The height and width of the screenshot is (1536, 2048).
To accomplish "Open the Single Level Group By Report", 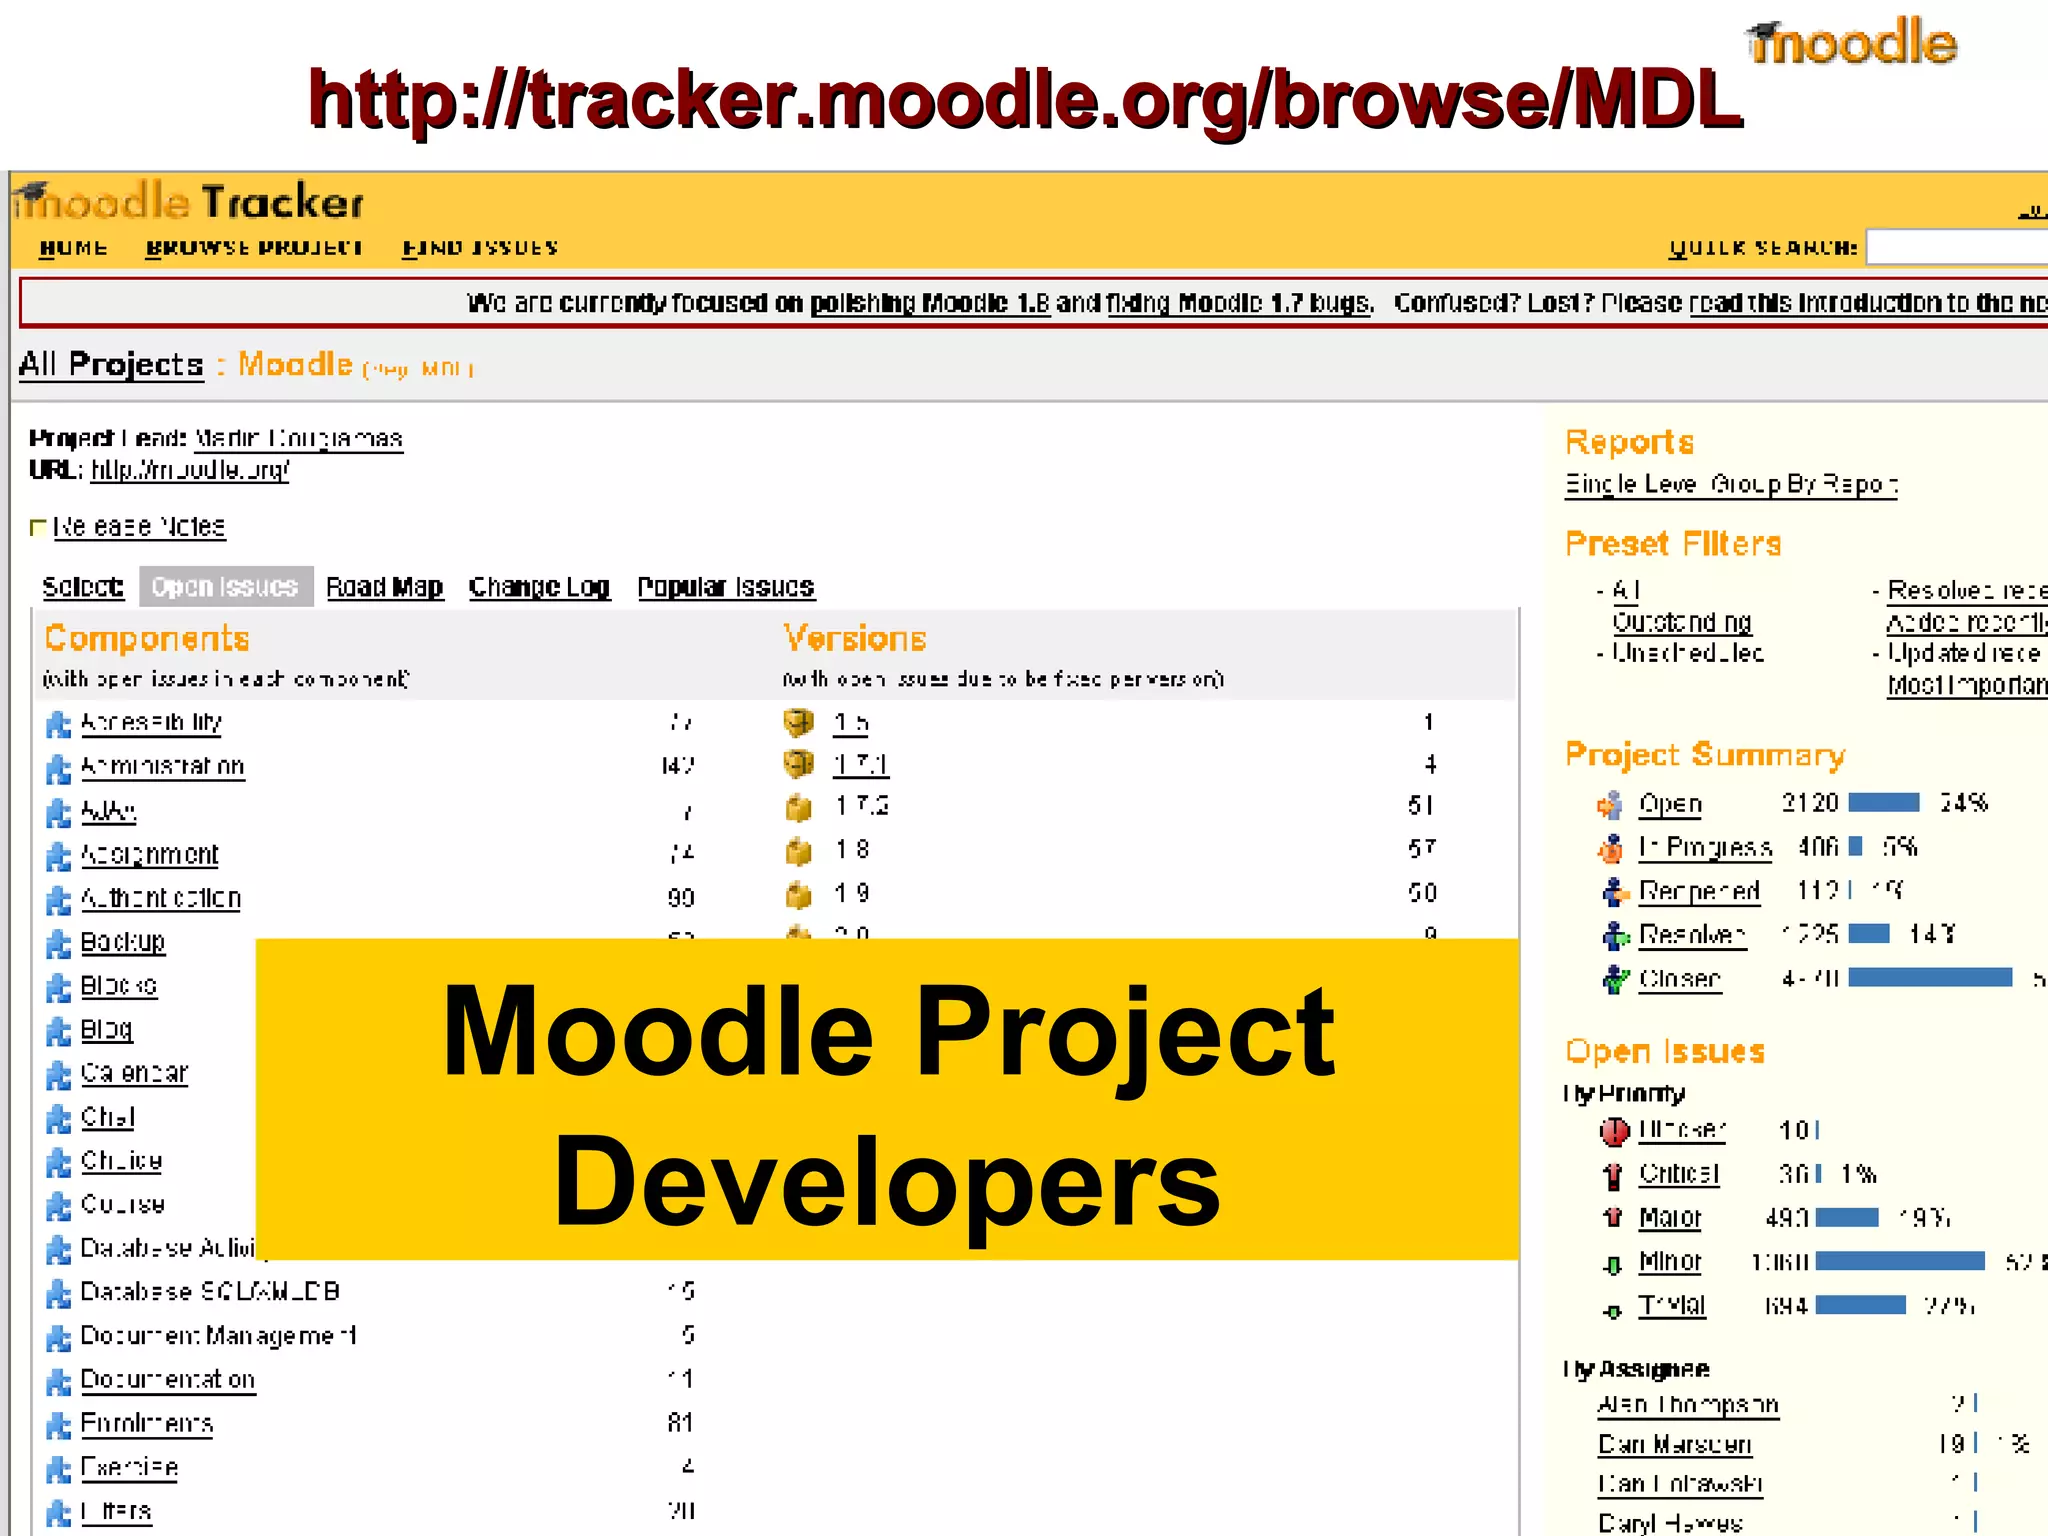I will pyautogui.click(x=1731, y=485).
